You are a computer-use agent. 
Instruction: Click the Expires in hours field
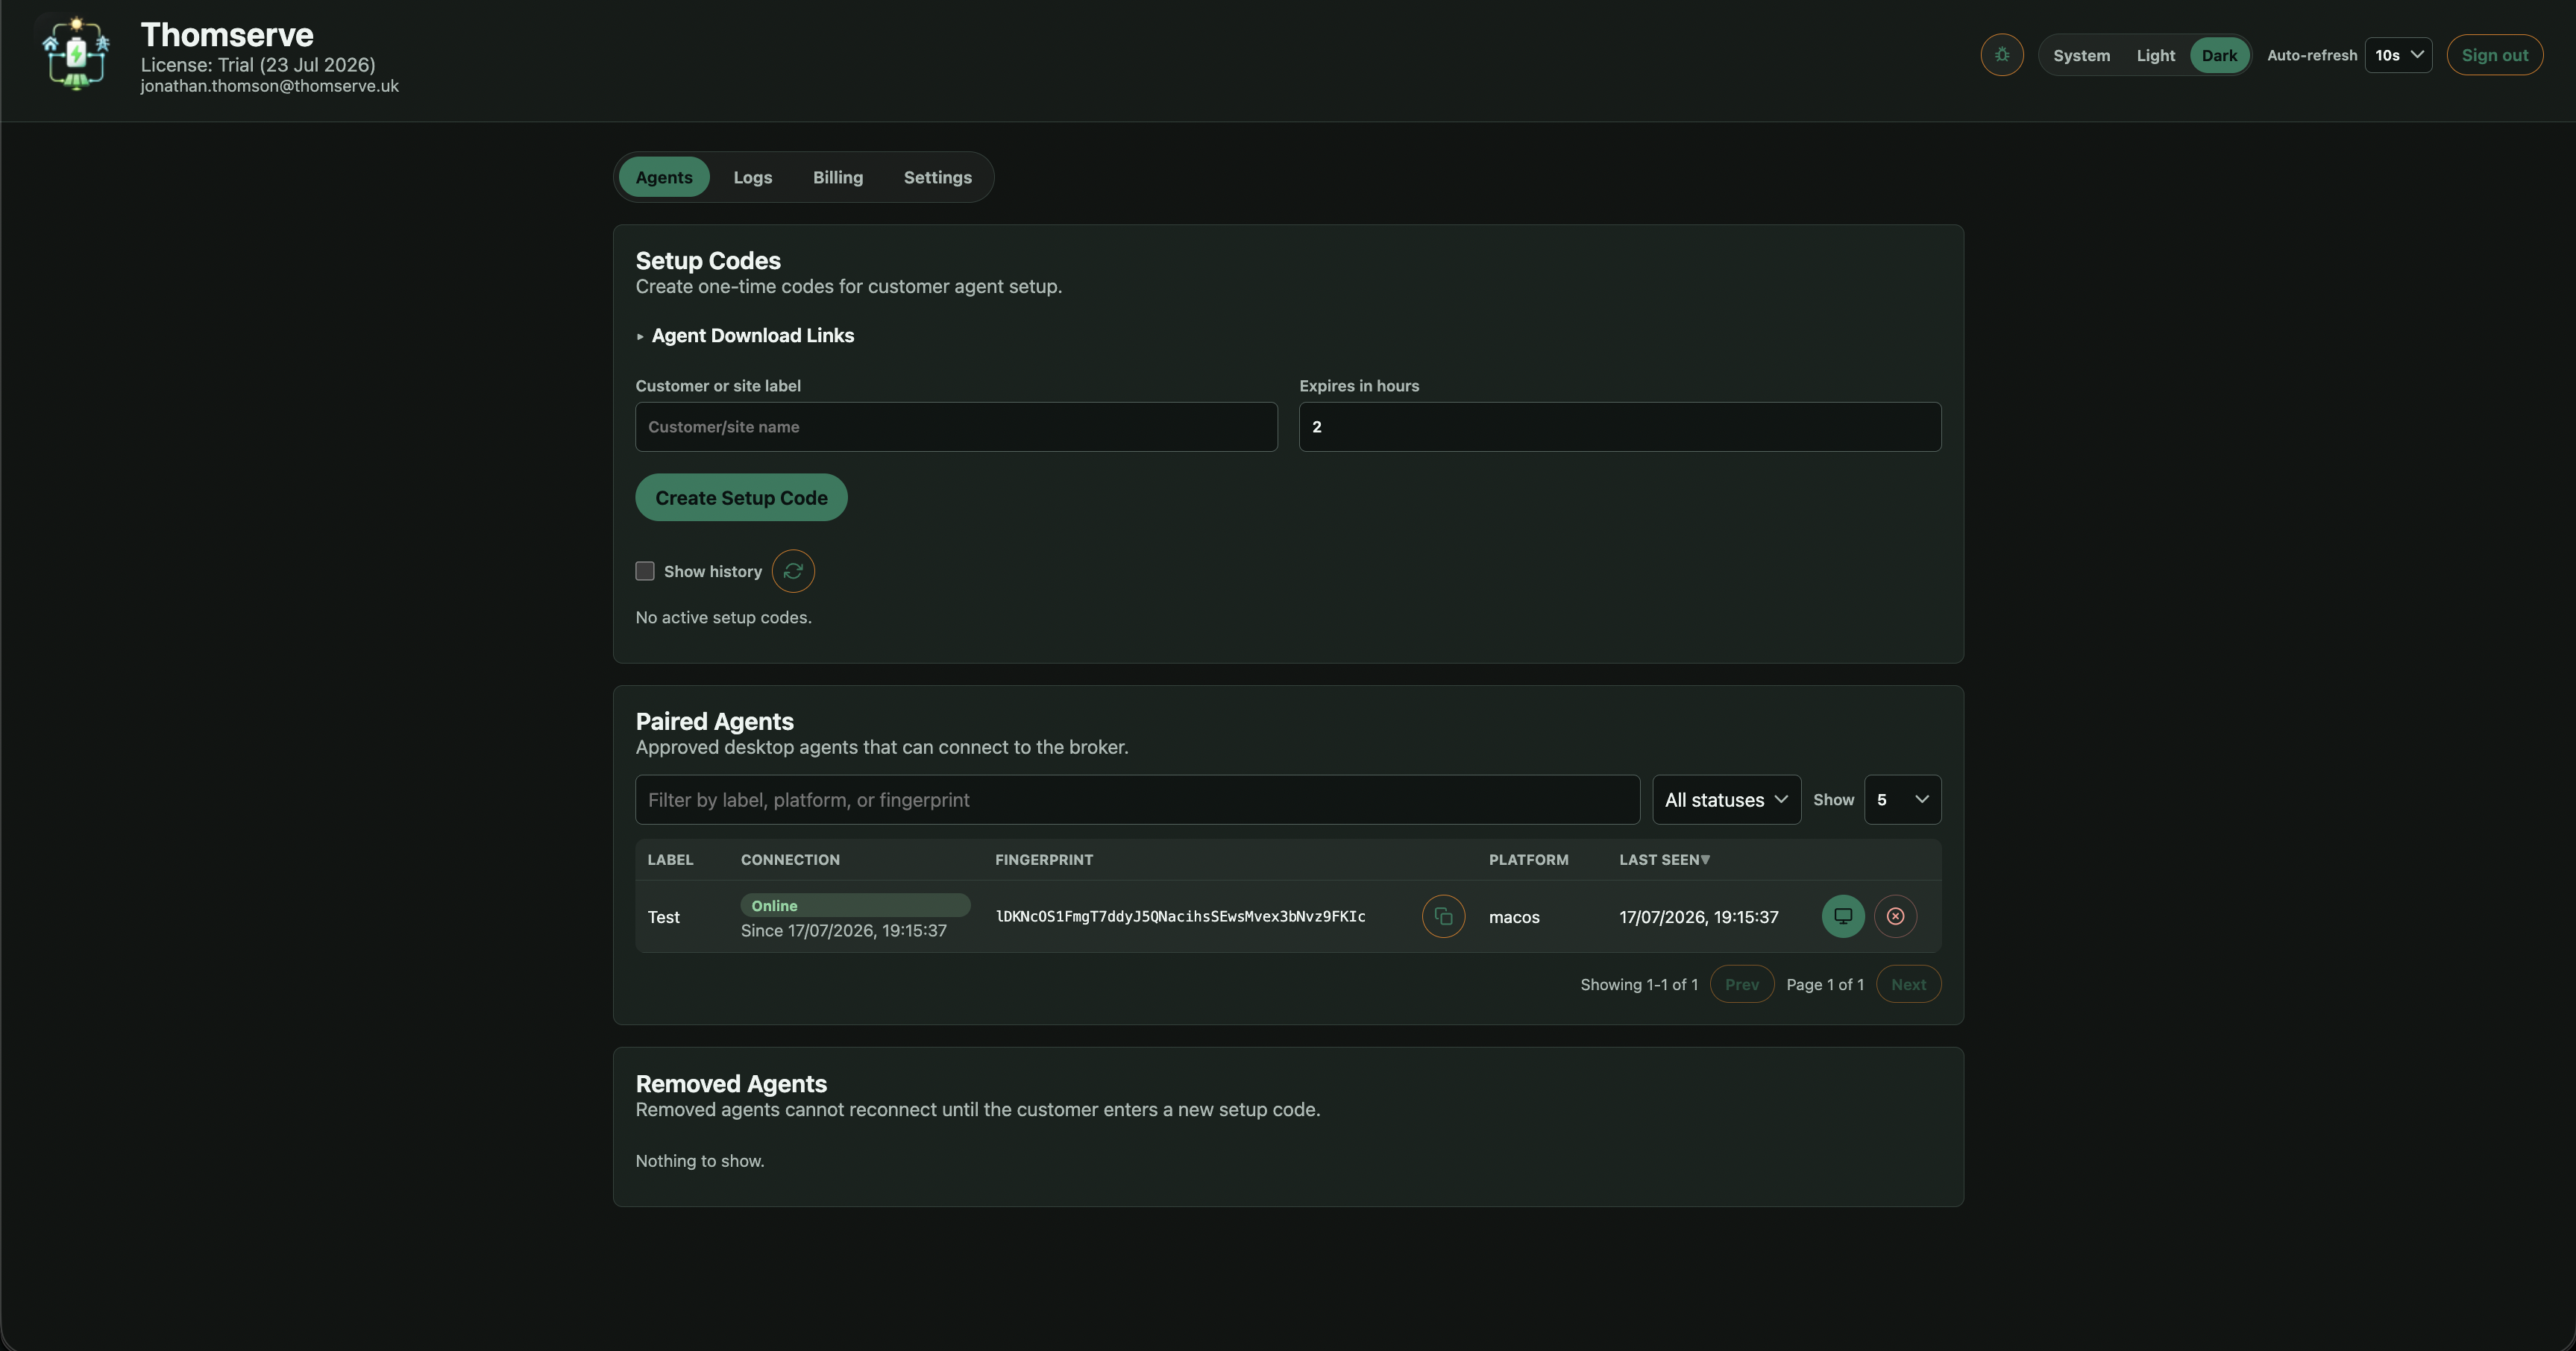[x=1620, y=427]
